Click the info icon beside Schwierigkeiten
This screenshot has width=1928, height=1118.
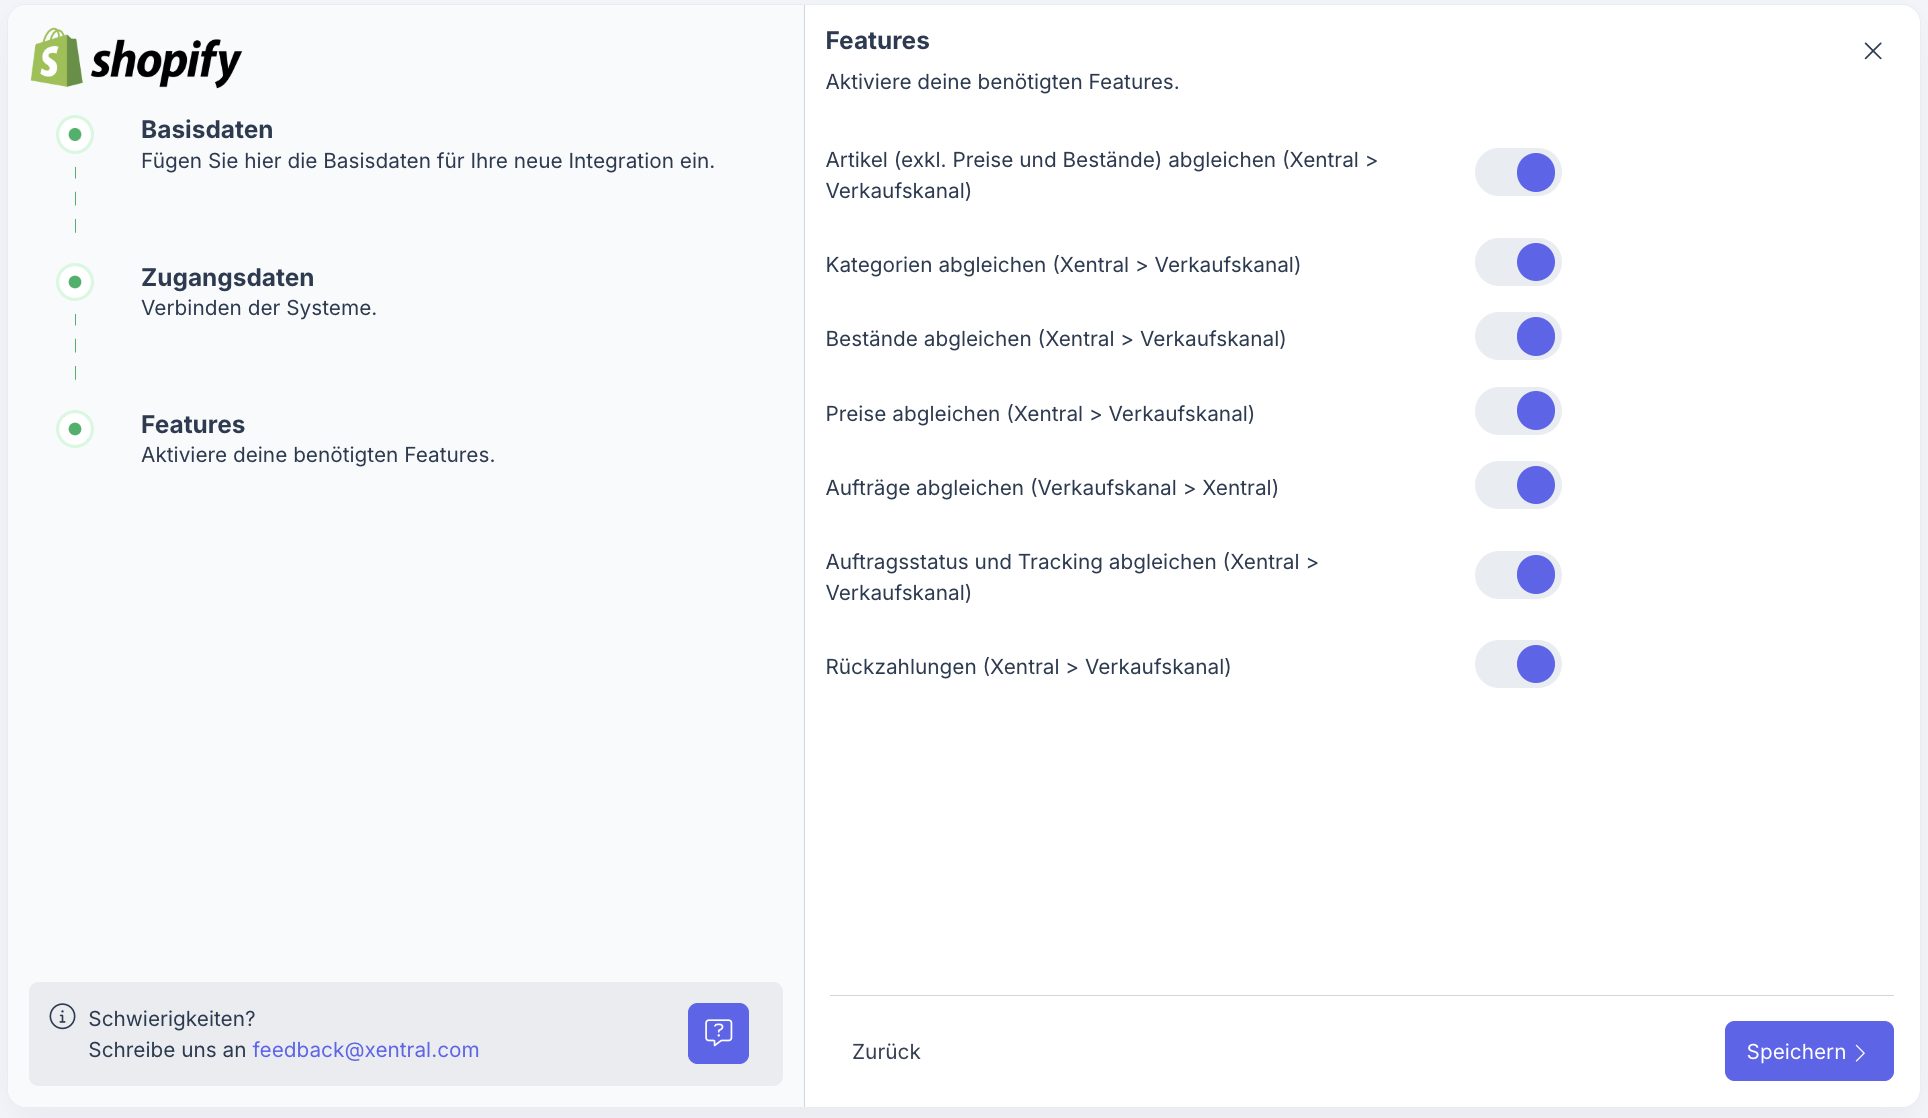[62, 1017]
